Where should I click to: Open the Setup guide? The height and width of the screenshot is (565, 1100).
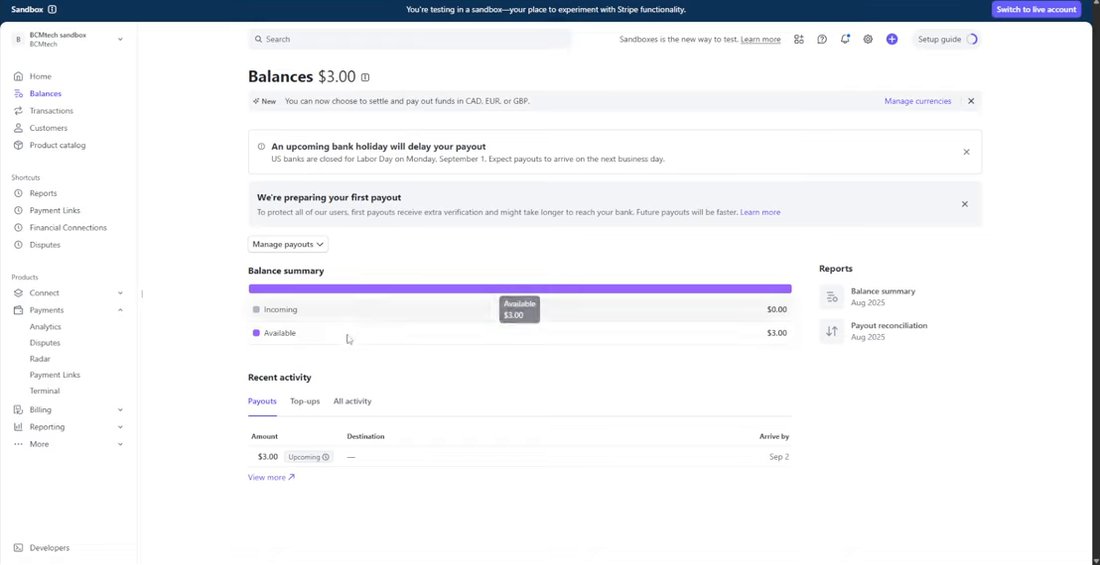pos(947,39)
